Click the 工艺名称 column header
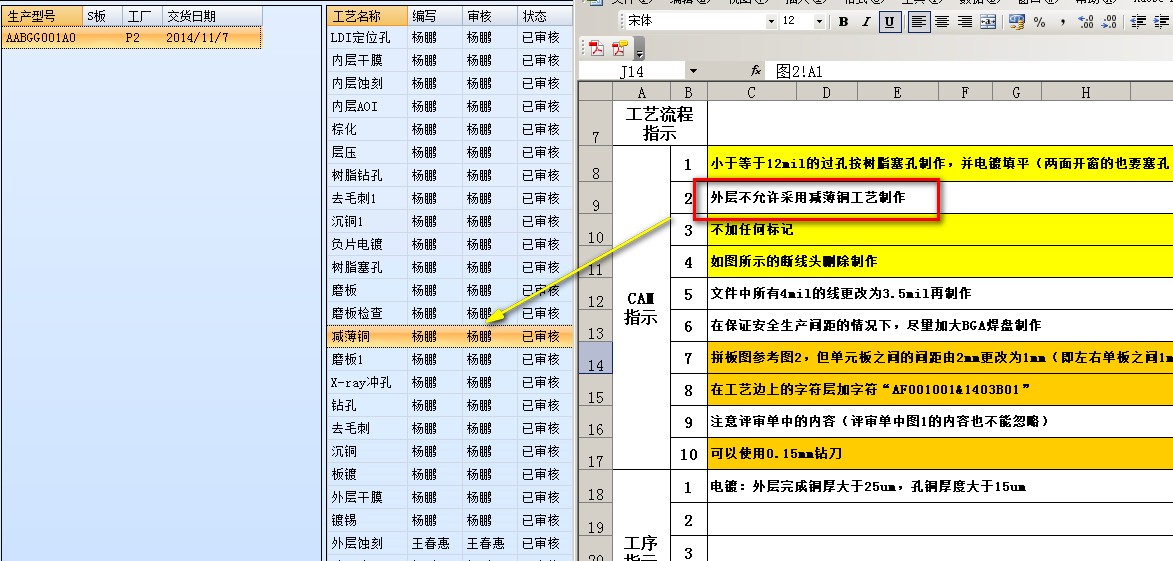Image resolution: width=1173 pixels, height=561 pixels. pos(367,16)
